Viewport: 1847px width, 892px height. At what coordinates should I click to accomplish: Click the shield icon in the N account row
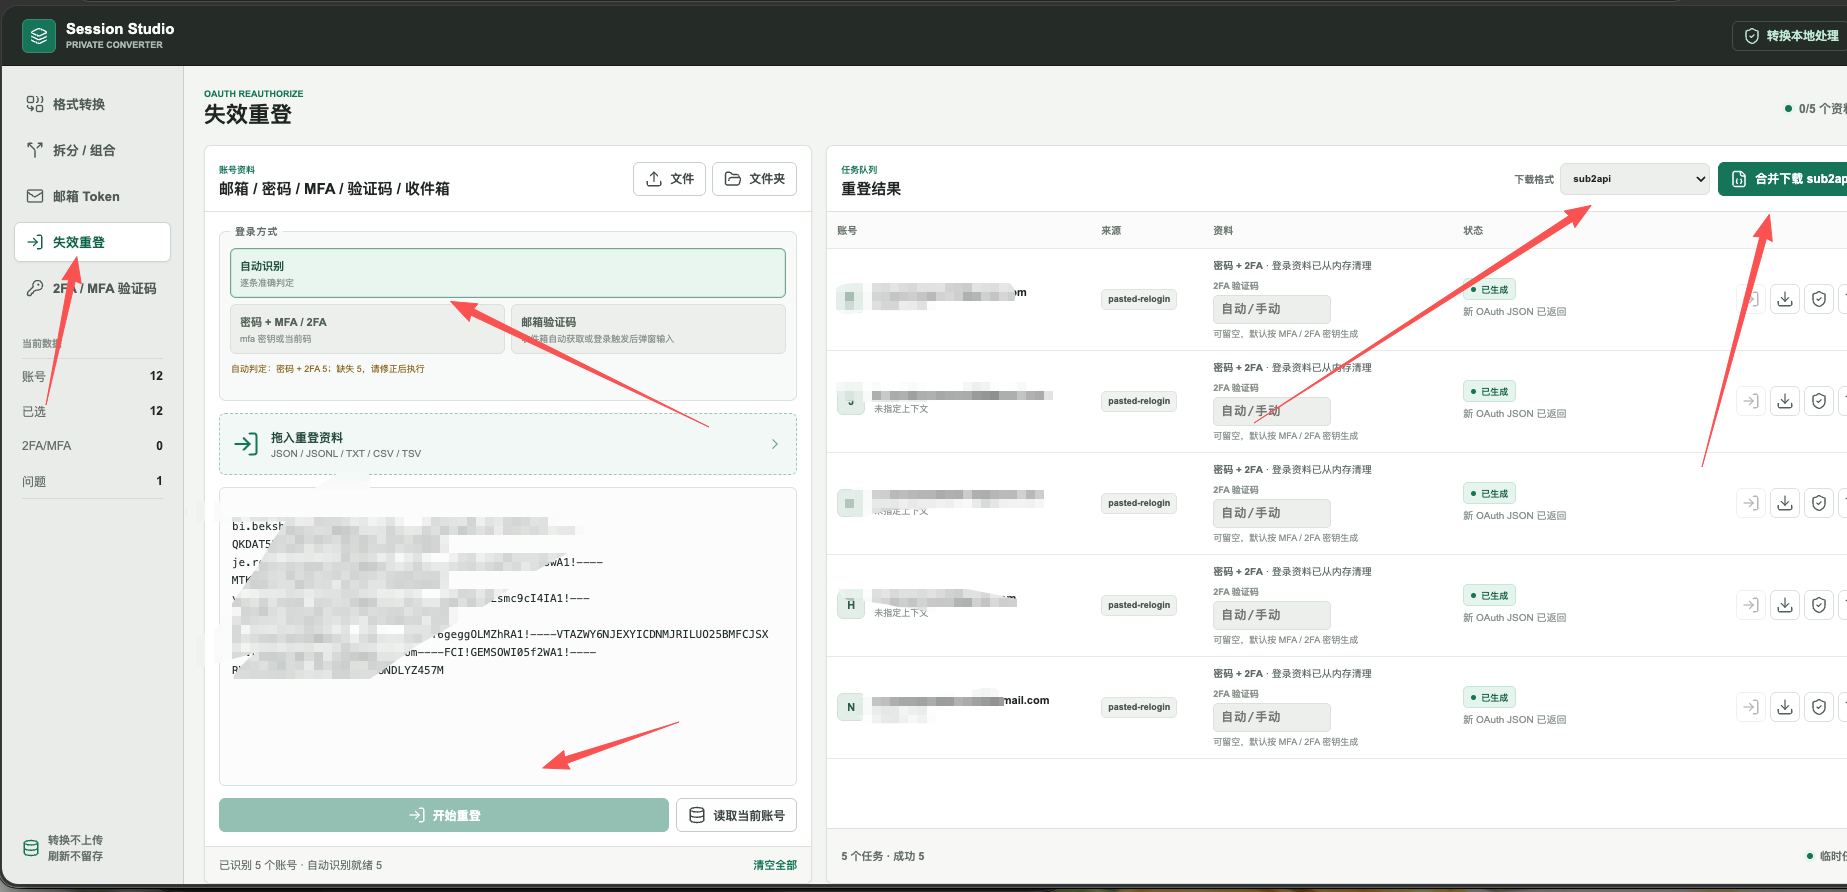(x=1819, y=707)
